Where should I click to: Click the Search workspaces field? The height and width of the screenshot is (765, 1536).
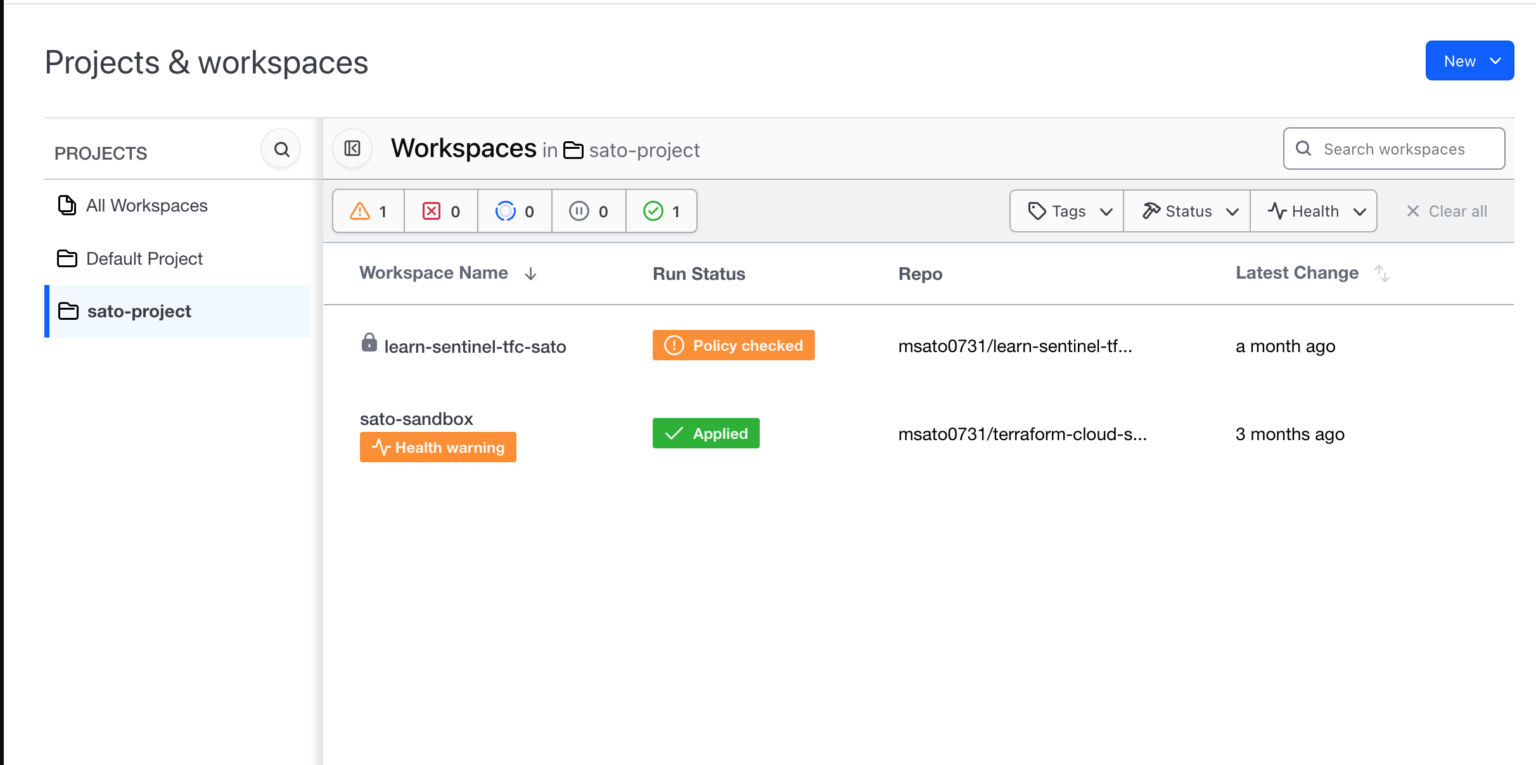(x=1394, y=148)
